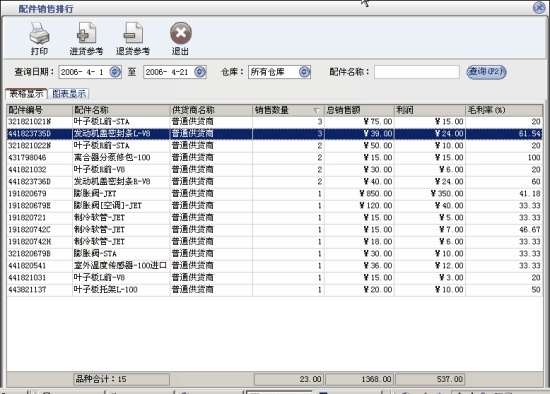
Task: Select the 膨胀阀-JET row 191820679
Action: tap(274, 194)
